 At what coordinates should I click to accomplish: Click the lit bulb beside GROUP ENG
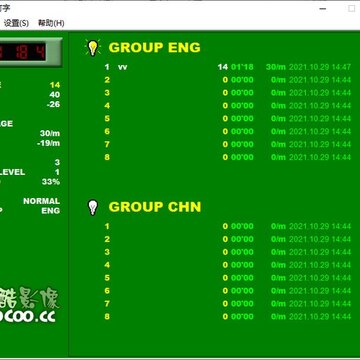pos(93,48)
